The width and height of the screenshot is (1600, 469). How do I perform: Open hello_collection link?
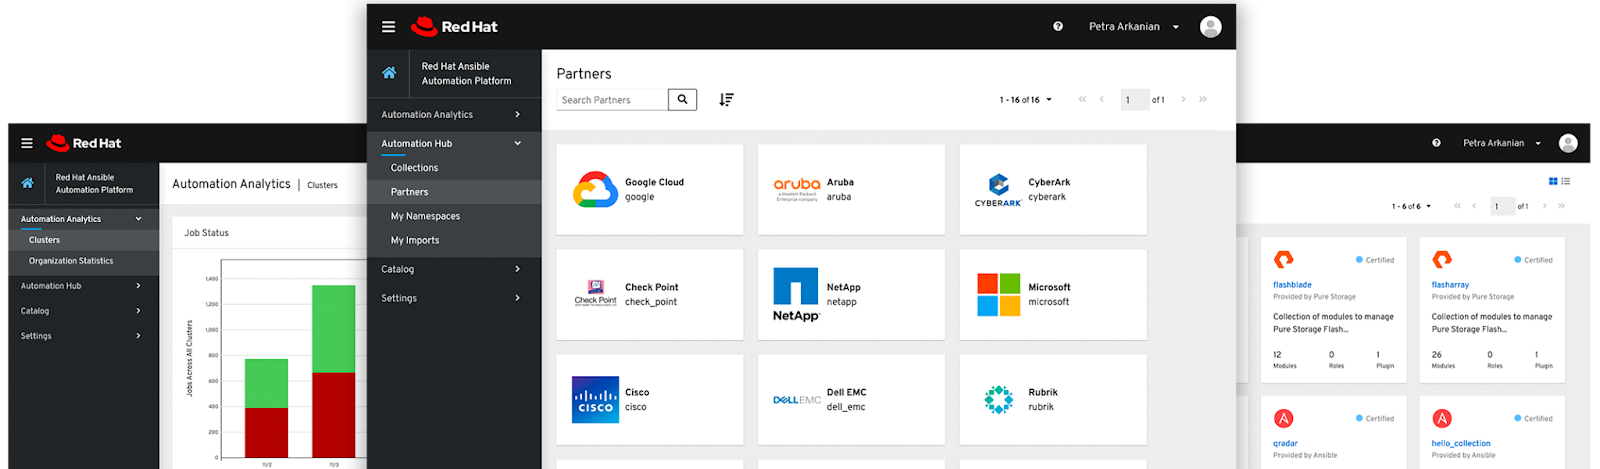click(x=1461, y=443)
